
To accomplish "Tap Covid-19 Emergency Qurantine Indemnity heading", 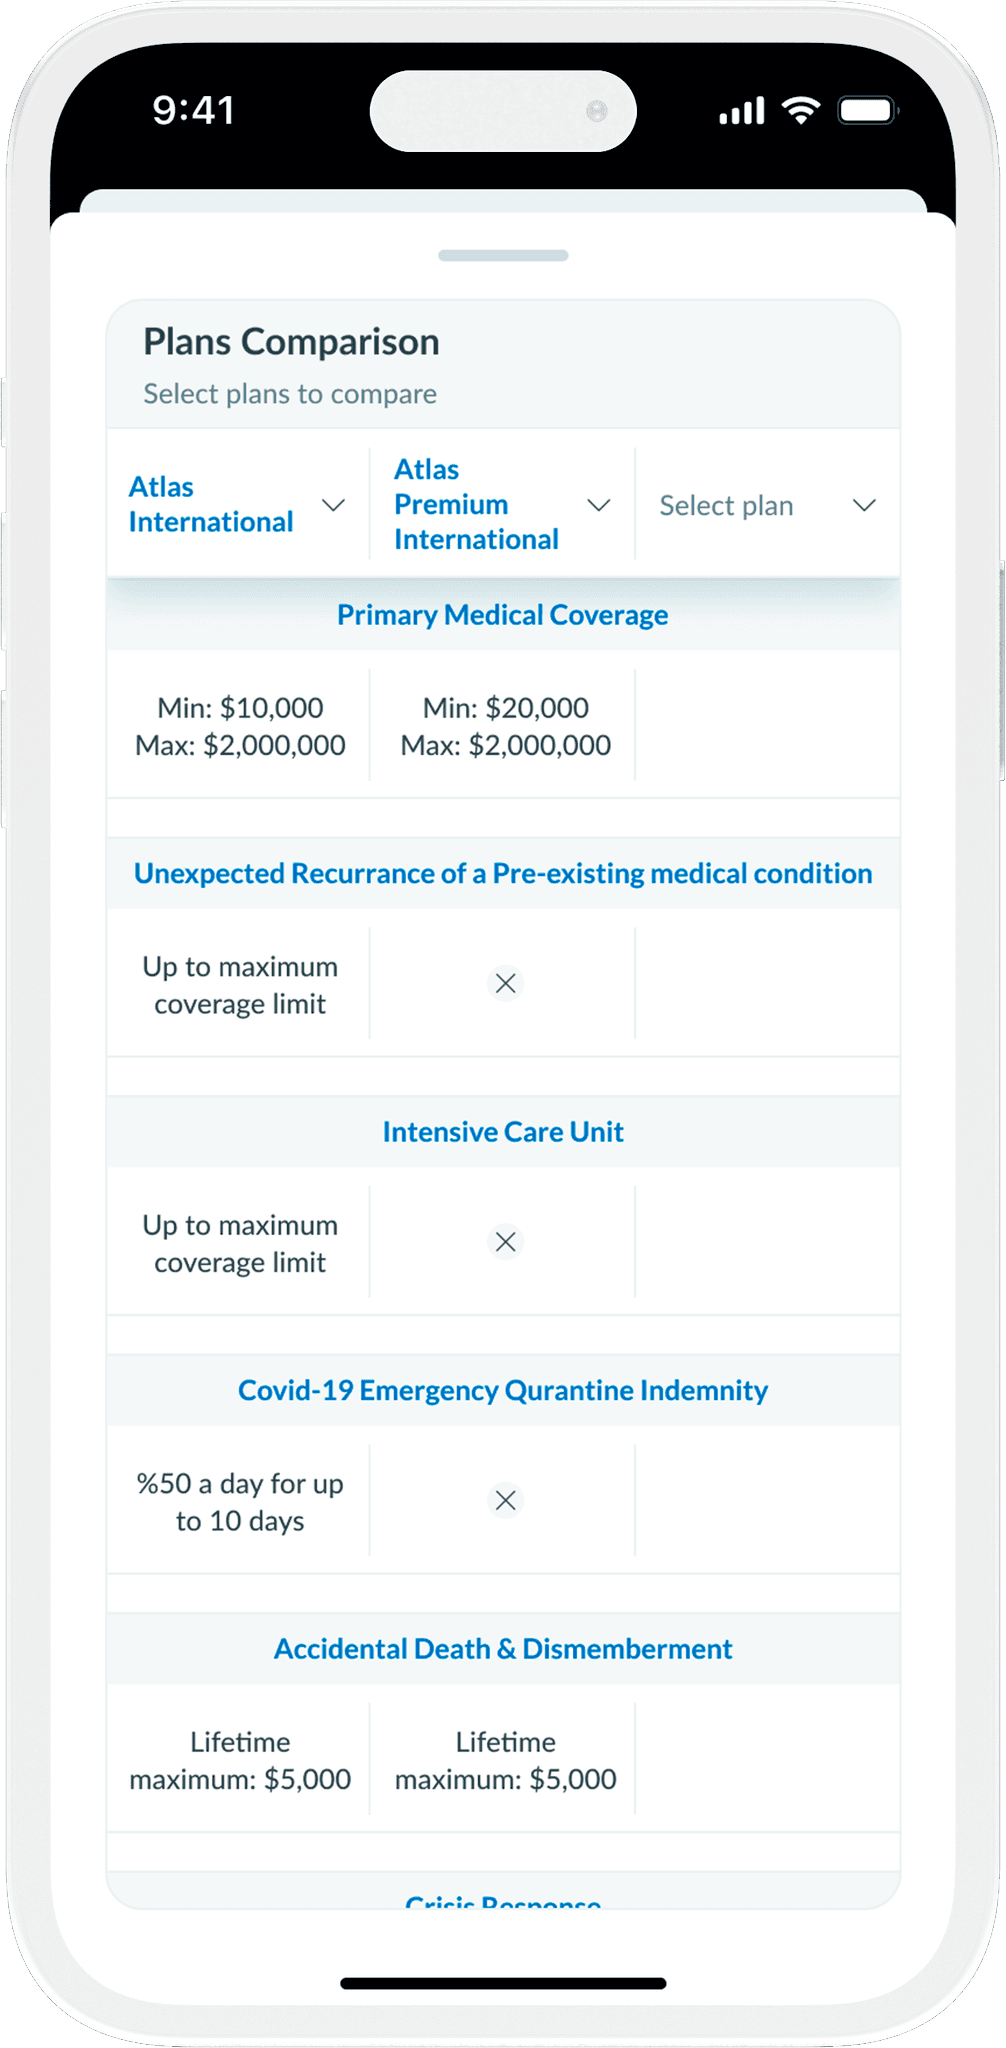I will click(x=503, y=1390).
